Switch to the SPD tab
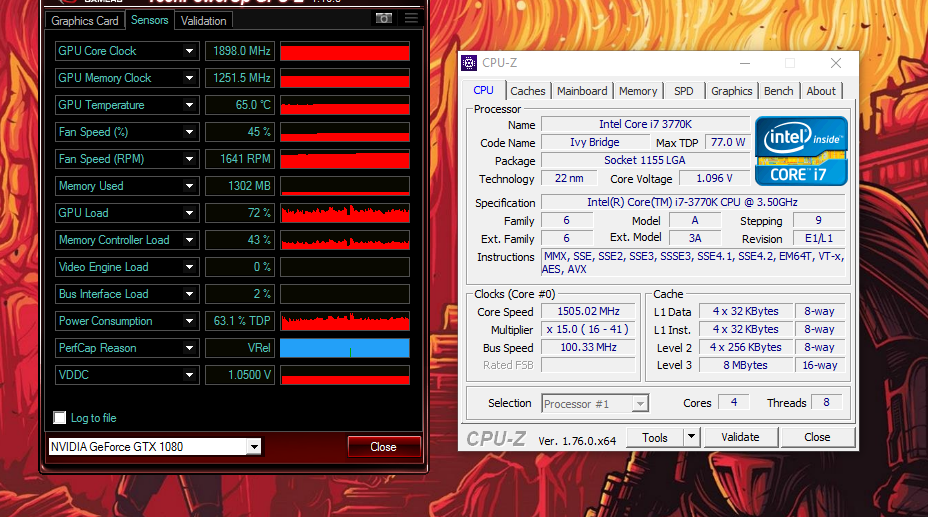Viewport: 928px width, 517px height. [x=684, y=91]
